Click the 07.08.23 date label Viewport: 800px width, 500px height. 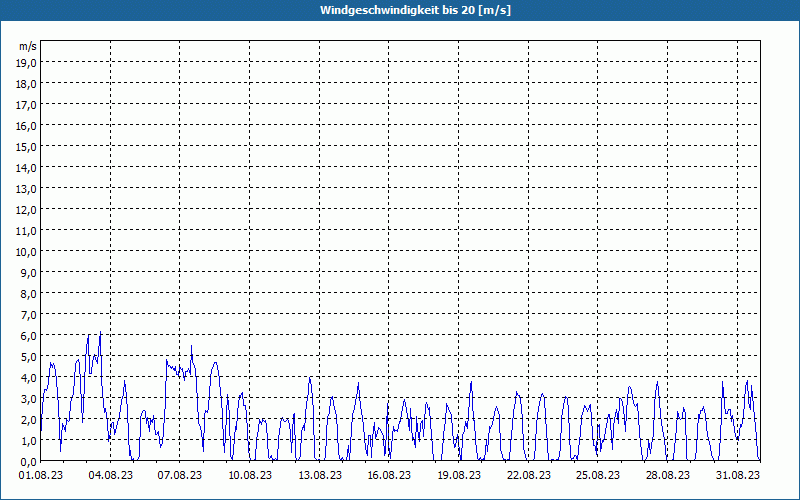click(180, 475)
